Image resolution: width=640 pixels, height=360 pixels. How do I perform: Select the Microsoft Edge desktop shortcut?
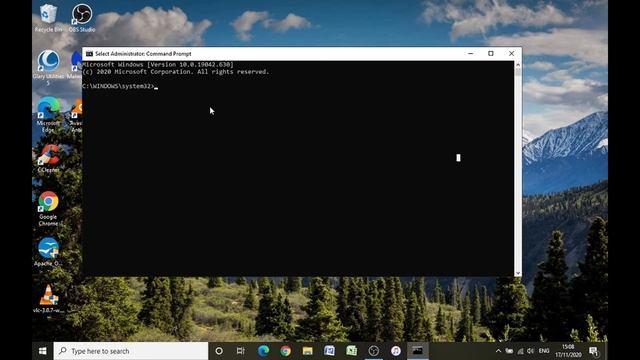pos(48,115)
